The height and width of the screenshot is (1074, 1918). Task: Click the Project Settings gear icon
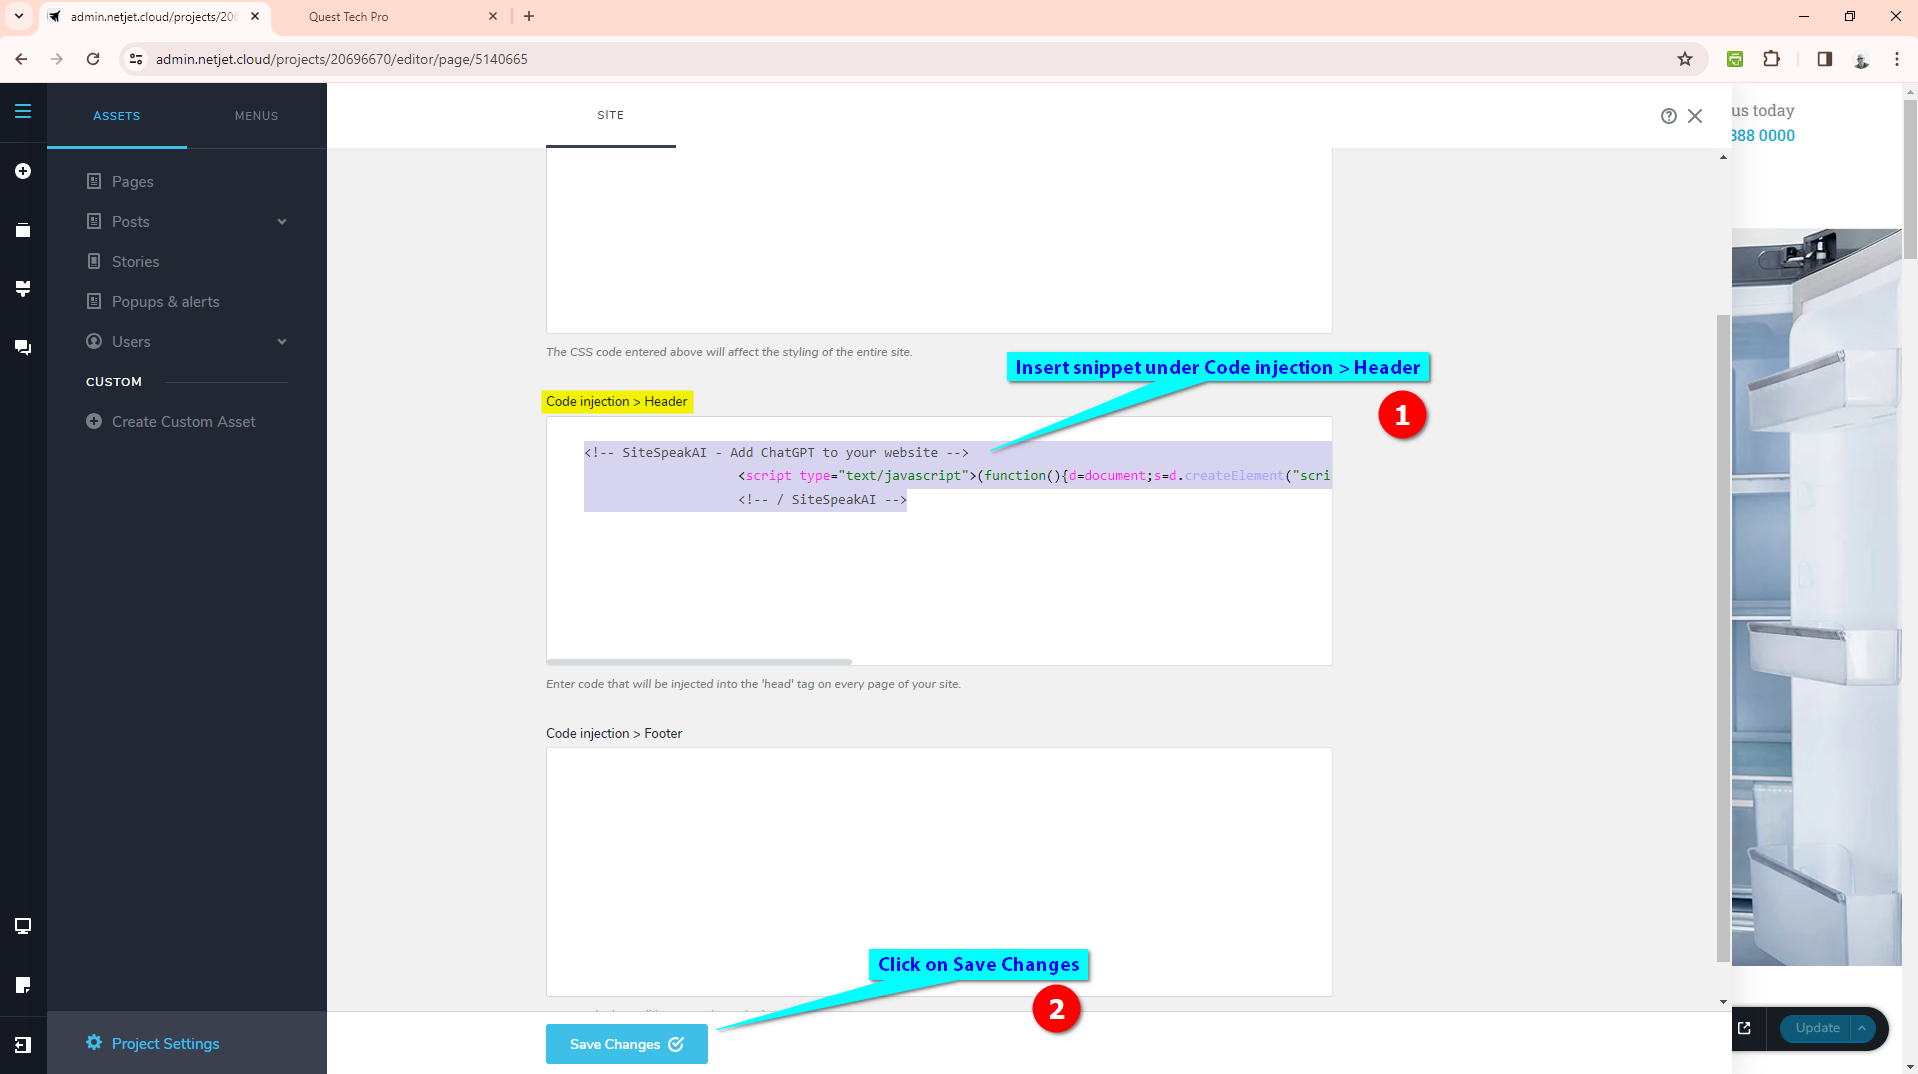click(x=94, y=1043)
